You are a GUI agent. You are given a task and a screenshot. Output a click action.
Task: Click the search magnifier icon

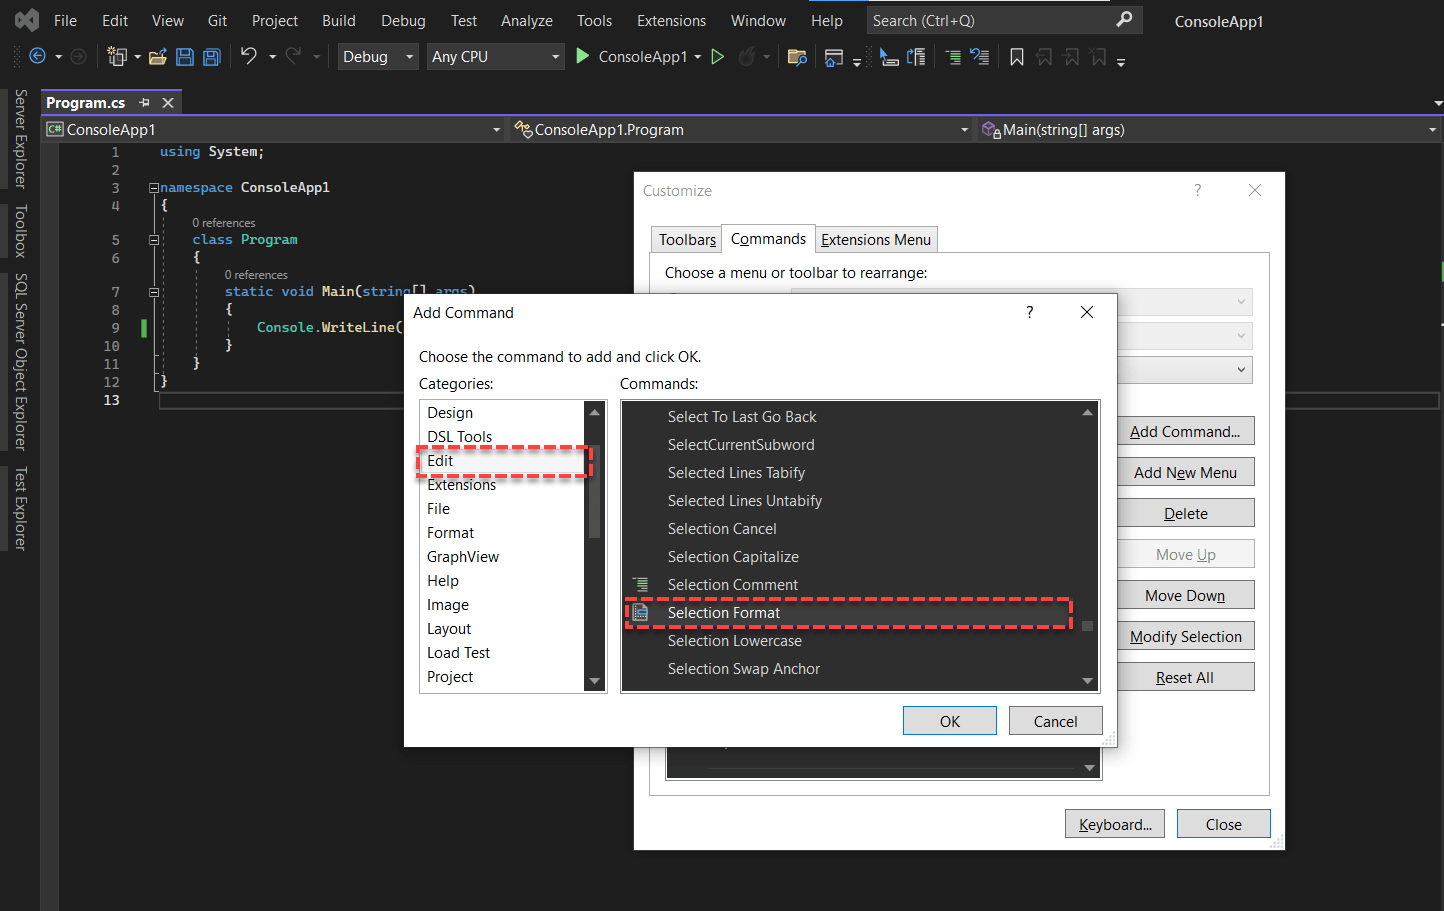click(x=1125, y=19)
